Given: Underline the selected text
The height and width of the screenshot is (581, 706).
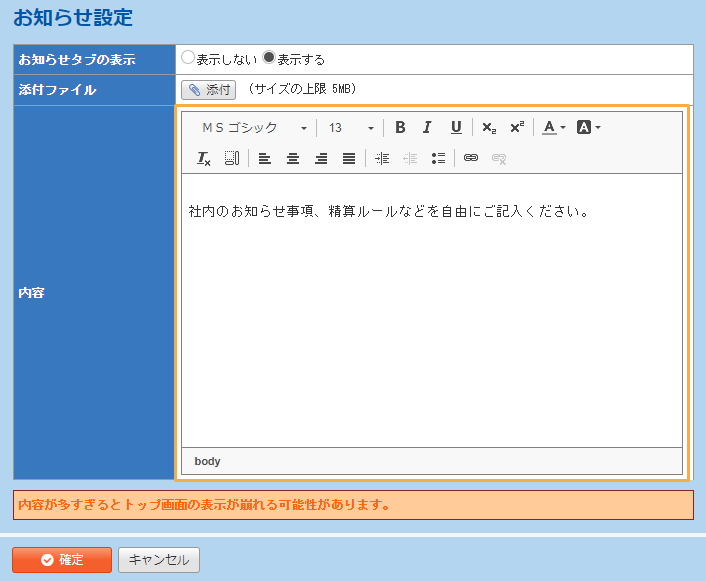Looking at the screenshot, I should pyautogui.click(x=456, y=128).
